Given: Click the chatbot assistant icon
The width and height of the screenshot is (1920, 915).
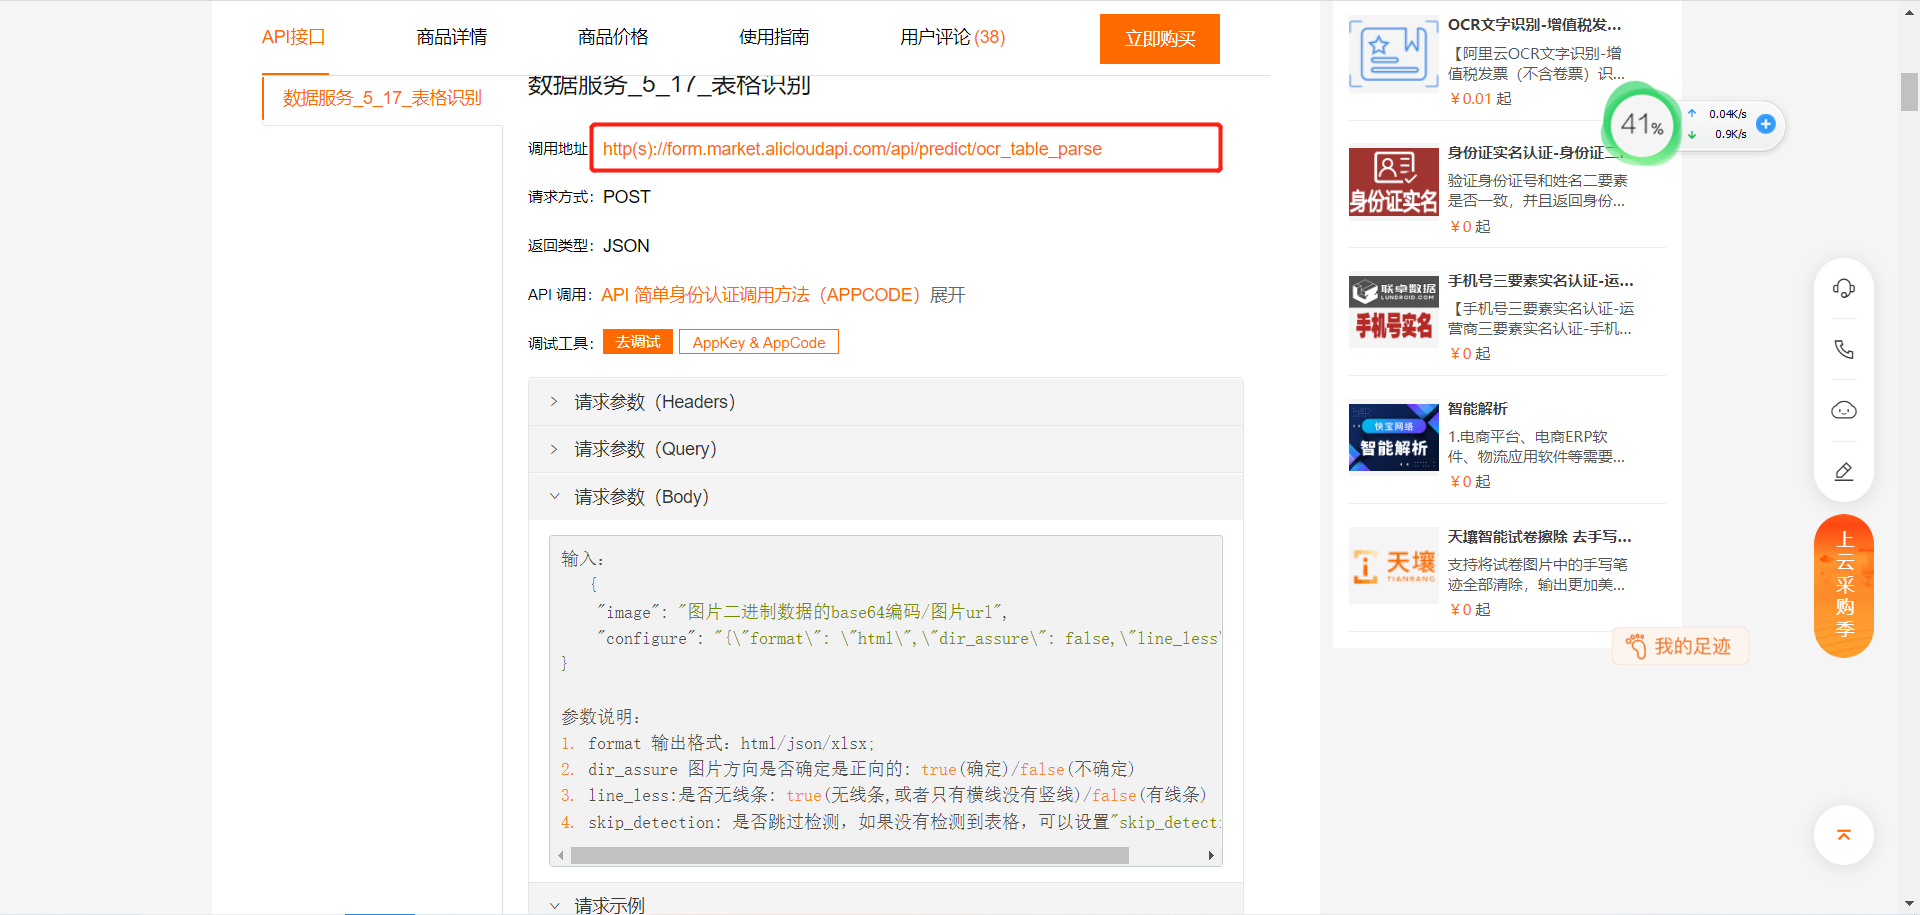Looking at the screenshot, I should [x=1844, y=410].
